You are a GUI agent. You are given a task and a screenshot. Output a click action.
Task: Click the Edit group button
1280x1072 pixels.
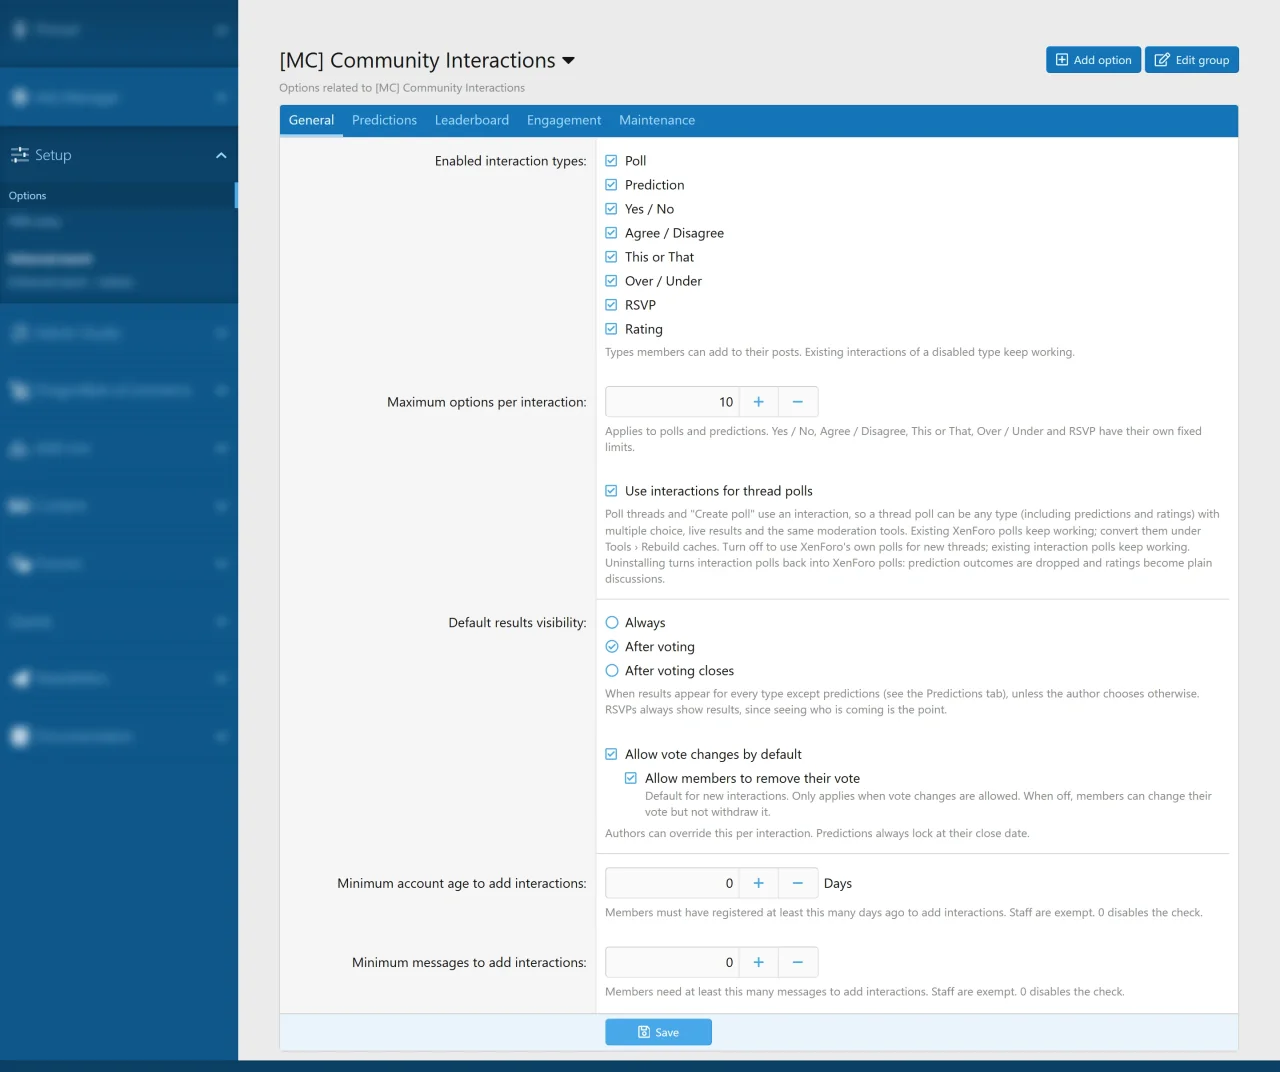click(1192, 60)
